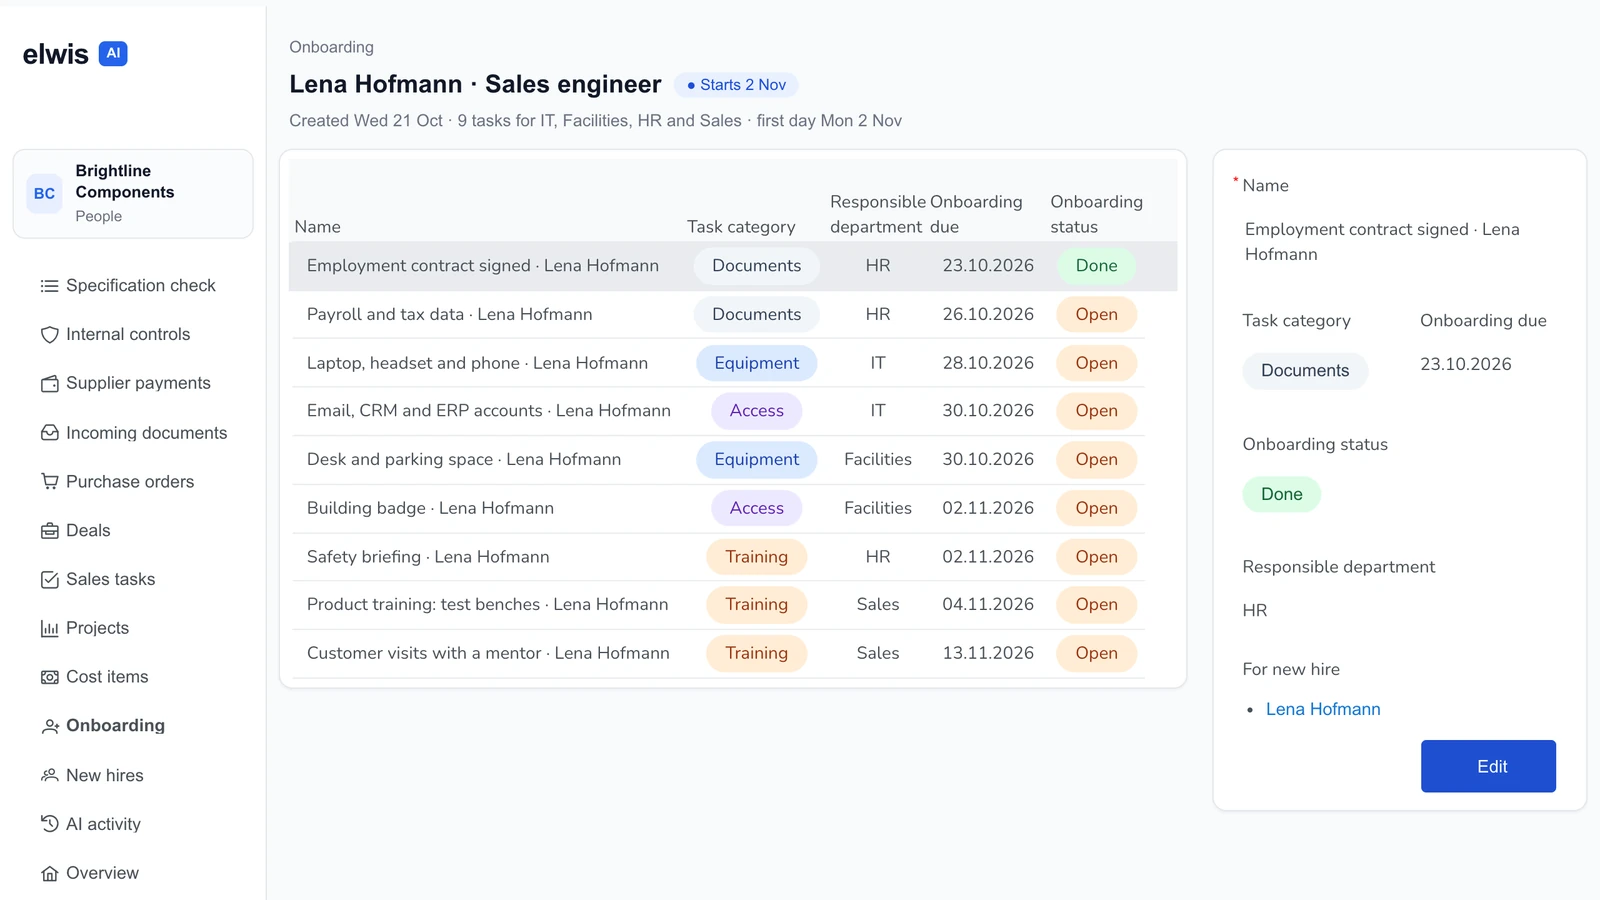1600x900 pixels.
Task: Click the Cost items banknote icon
Action: point(49,677)
